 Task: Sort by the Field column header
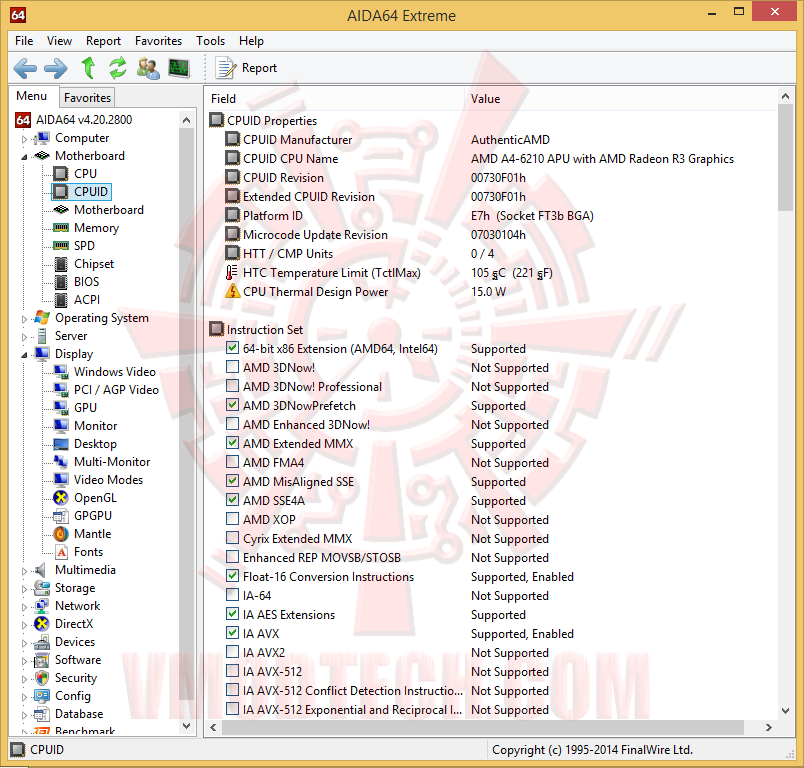click(335, 99)
